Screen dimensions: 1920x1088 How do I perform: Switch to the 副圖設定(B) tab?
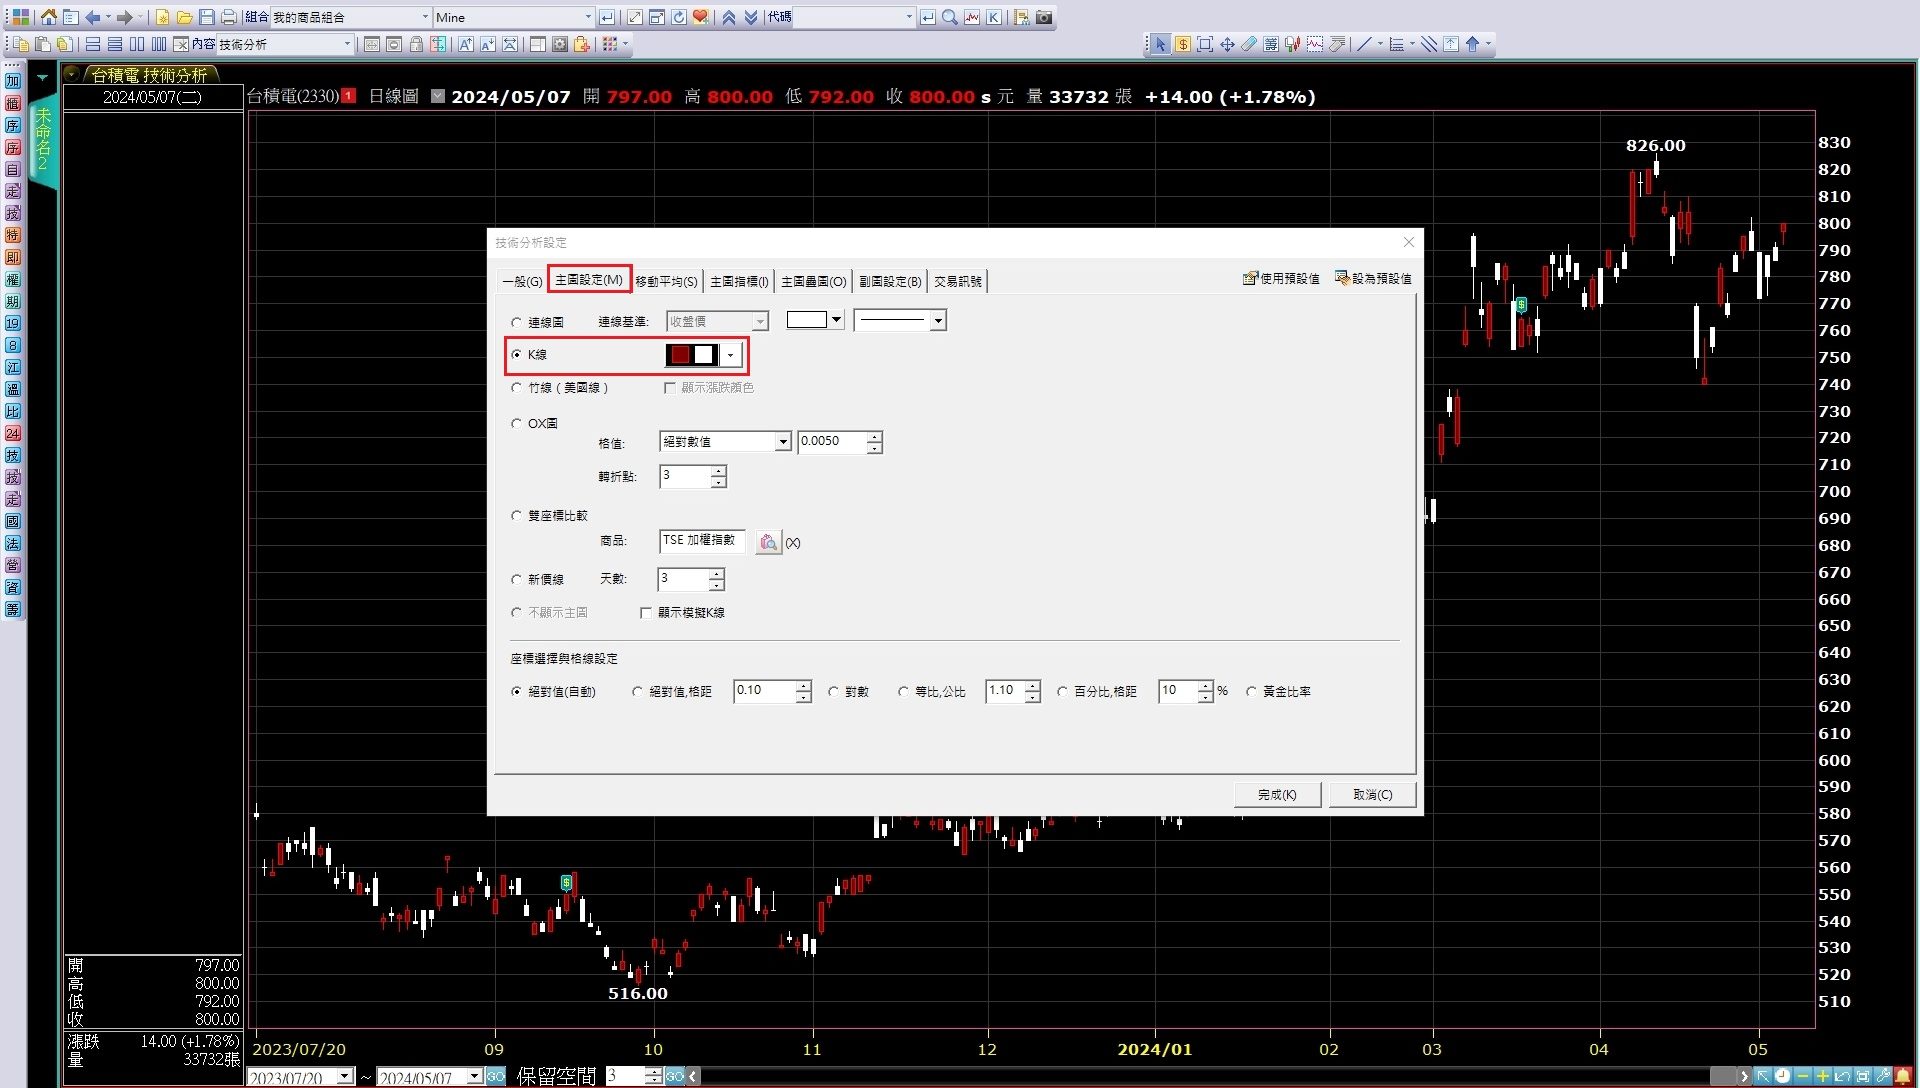[890, 282]
